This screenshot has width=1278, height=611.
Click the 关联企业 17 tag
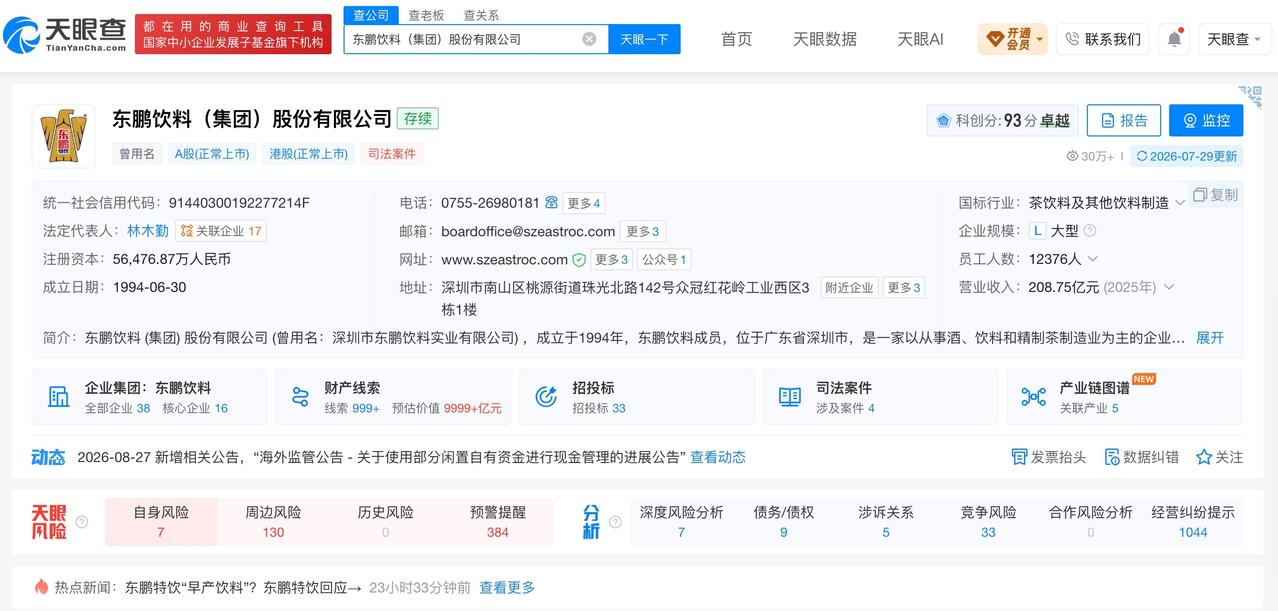point(221,231)
